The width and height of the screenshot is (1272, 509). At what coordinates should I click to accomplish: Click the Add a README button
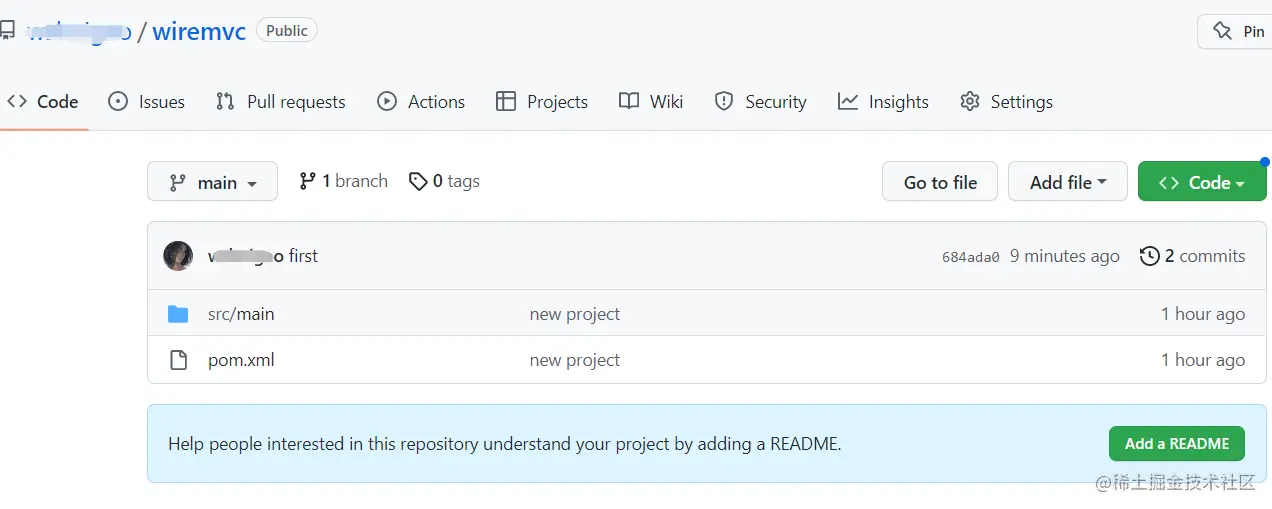click(x=1176, y=443)
